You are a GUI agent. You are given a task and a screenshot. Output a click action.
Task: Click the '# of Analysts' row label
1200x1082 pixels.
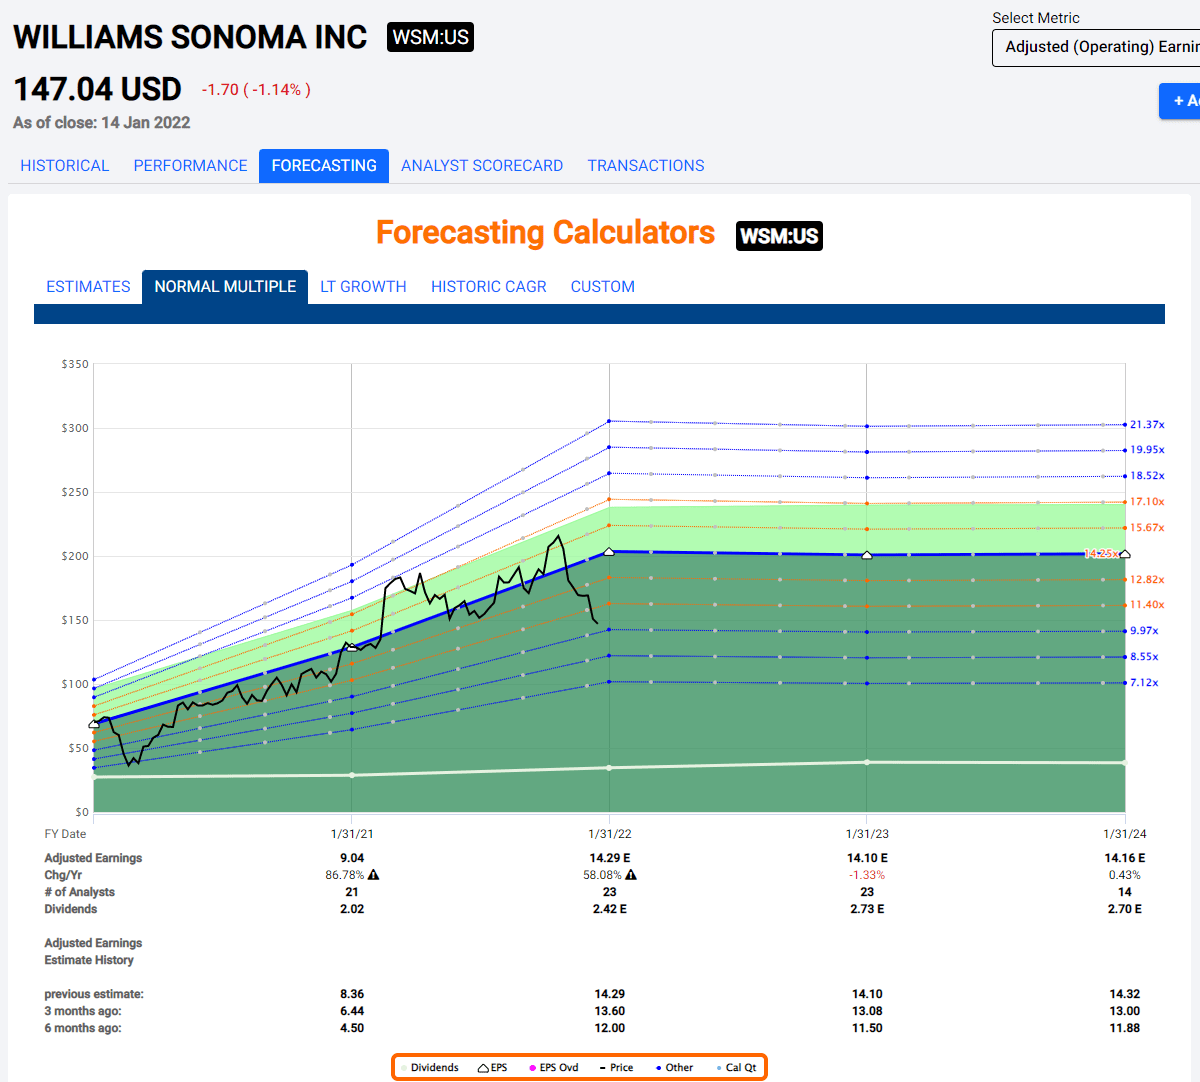tap(79, 892)
